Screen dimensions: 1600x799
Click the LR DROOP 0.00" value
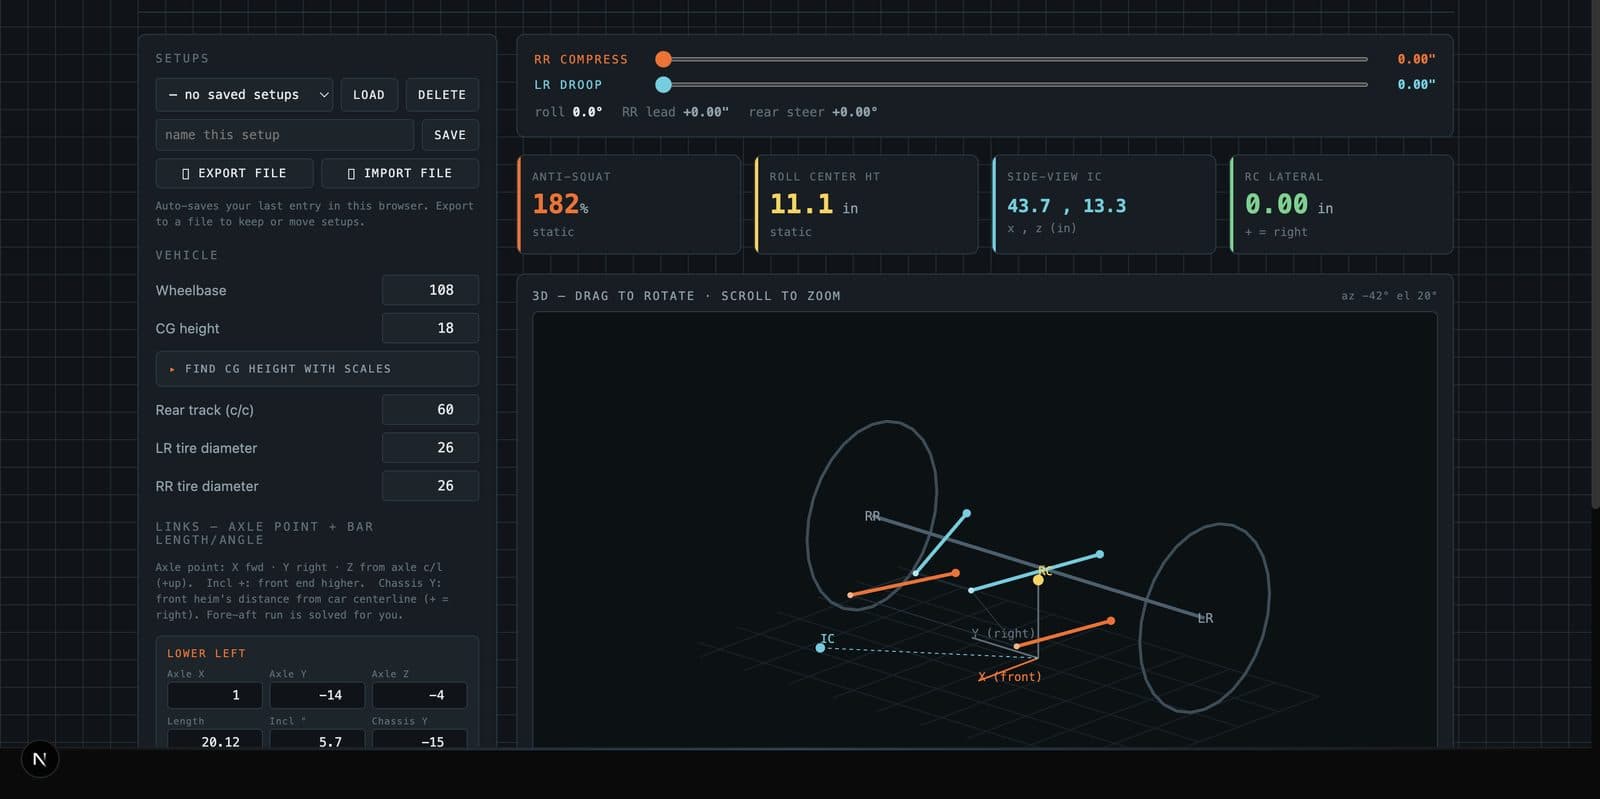pyautogui.click(x=1416, y=85)
